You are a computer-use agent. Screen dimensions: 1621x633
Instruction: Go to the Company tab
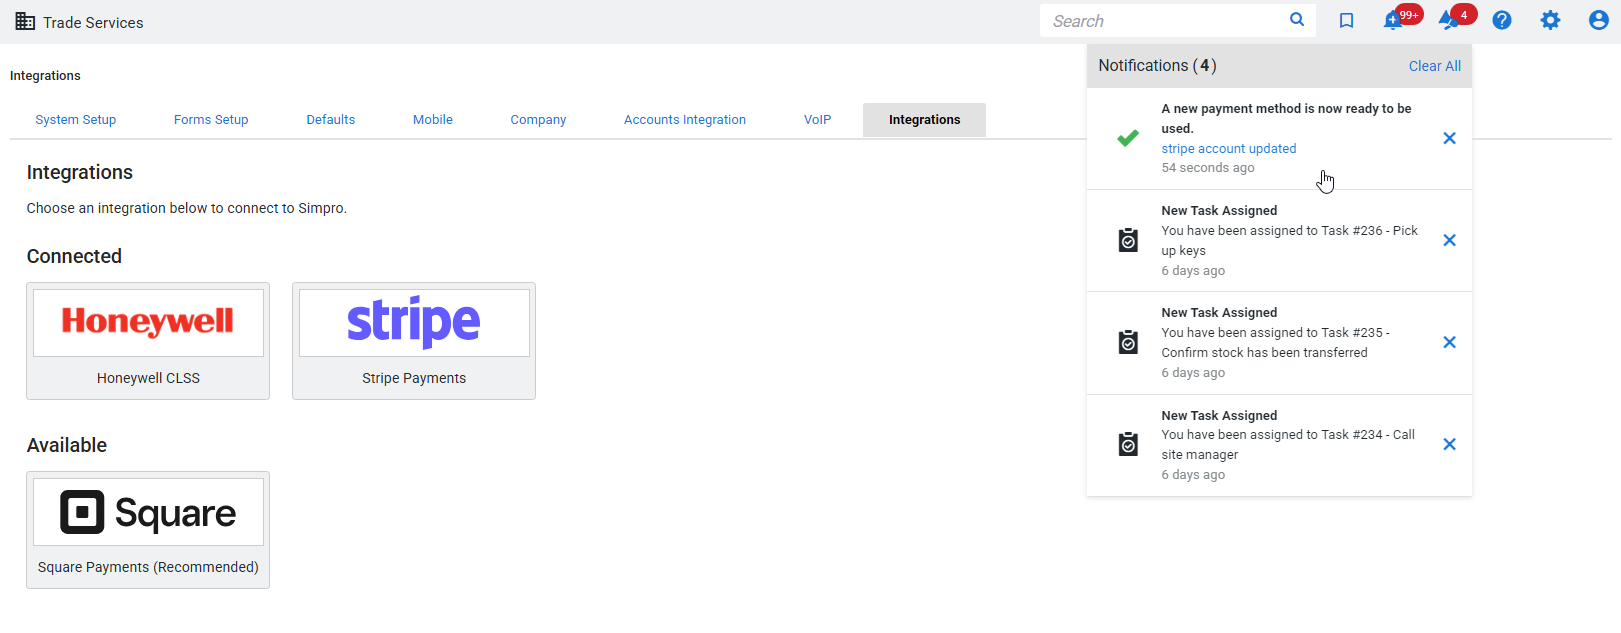tap(538, 120)
